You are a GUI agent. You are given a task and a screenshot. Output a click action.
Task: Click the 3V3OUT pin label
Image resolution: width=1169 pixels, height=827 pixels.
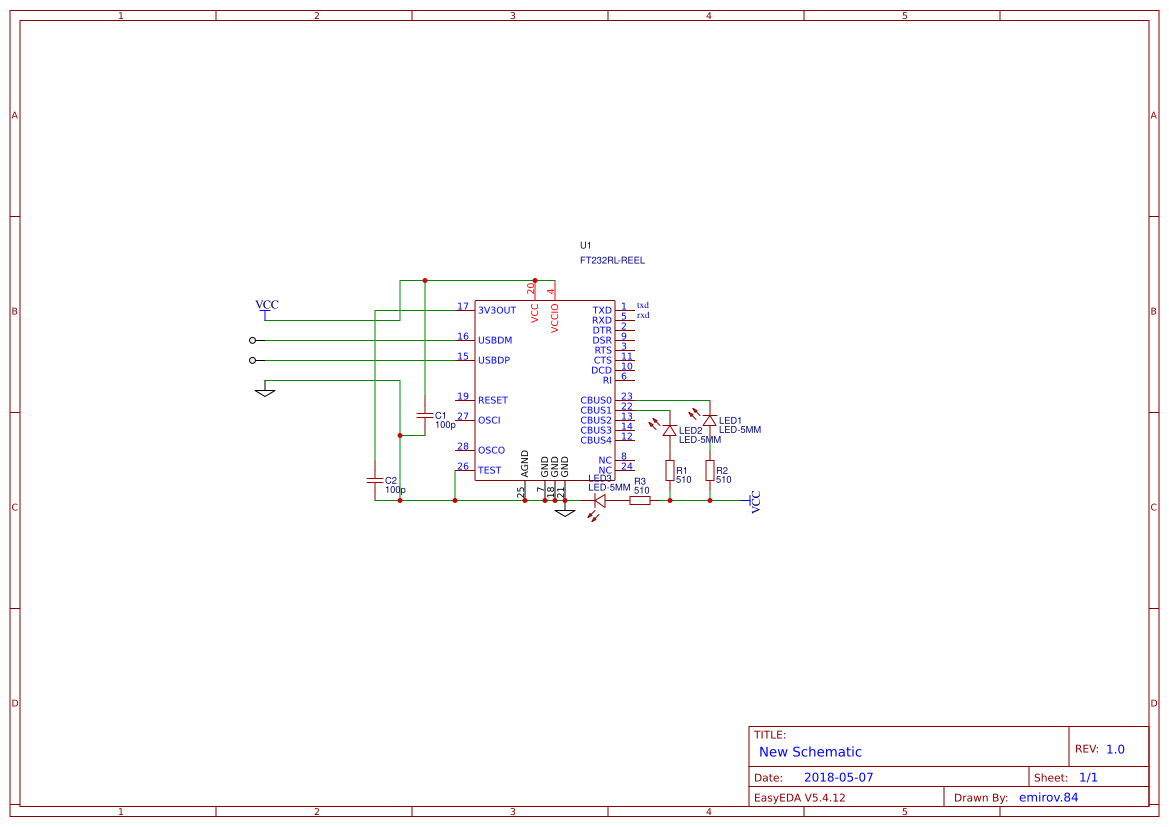[496, 310]
